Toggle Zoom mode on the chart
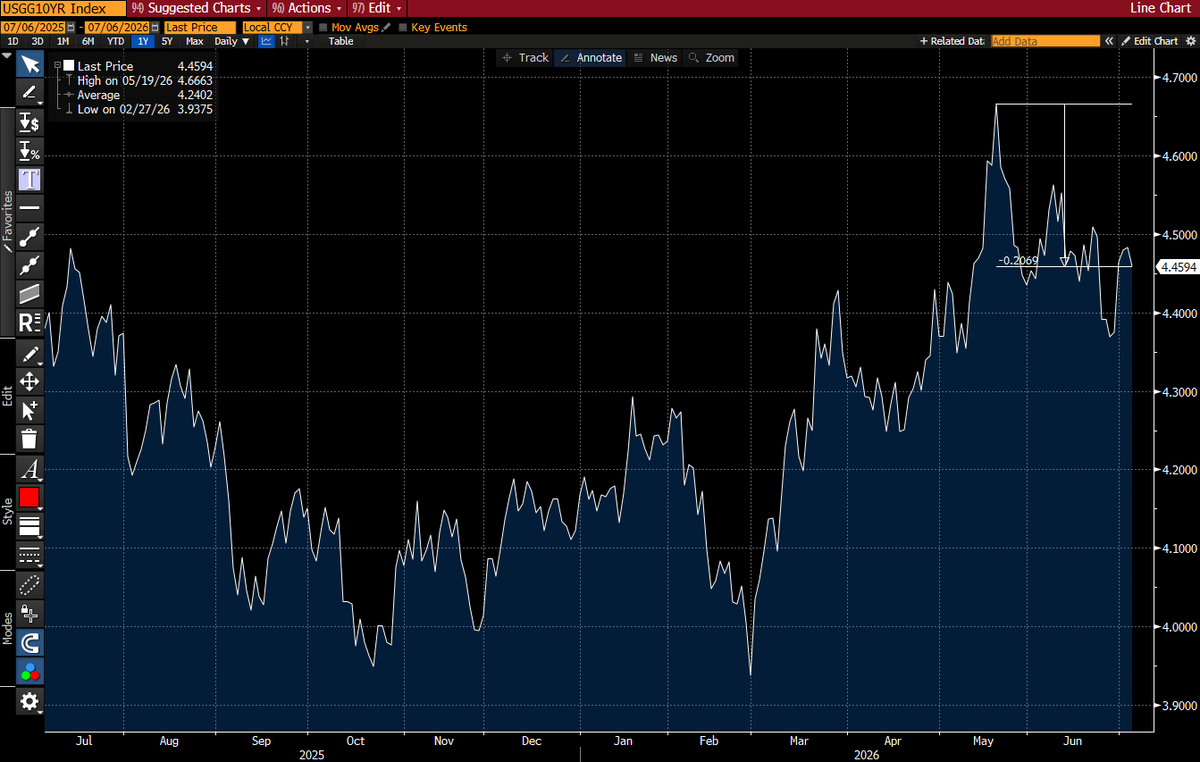 tap(711, 58)
